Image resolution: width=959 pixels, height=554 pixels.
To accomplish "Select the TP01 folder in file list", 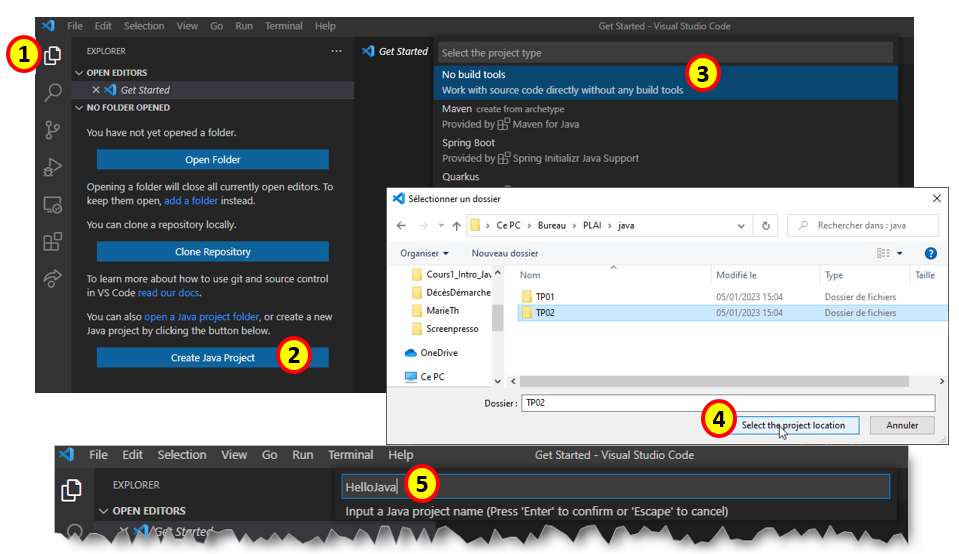I will [545, 297].
